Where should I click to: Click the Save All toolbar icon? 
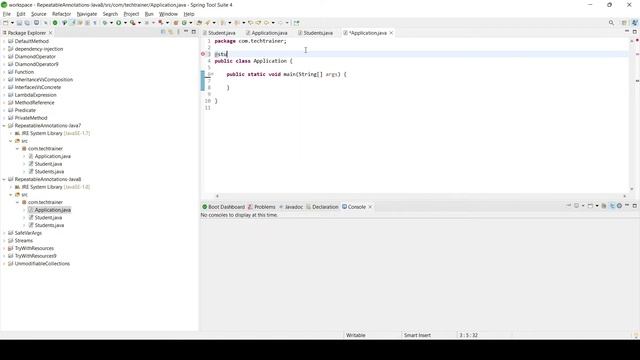coord(27,23)
